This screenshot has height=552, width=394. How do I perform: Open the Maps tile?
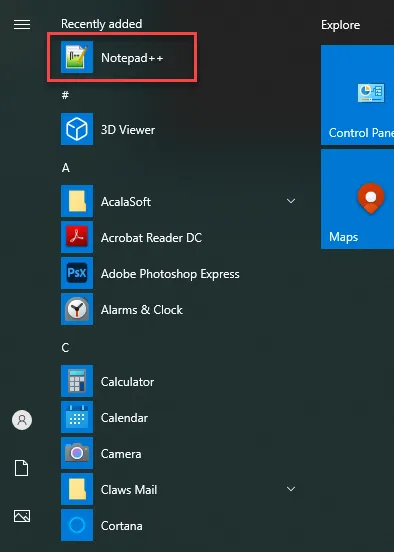click(x=357, y=199)
